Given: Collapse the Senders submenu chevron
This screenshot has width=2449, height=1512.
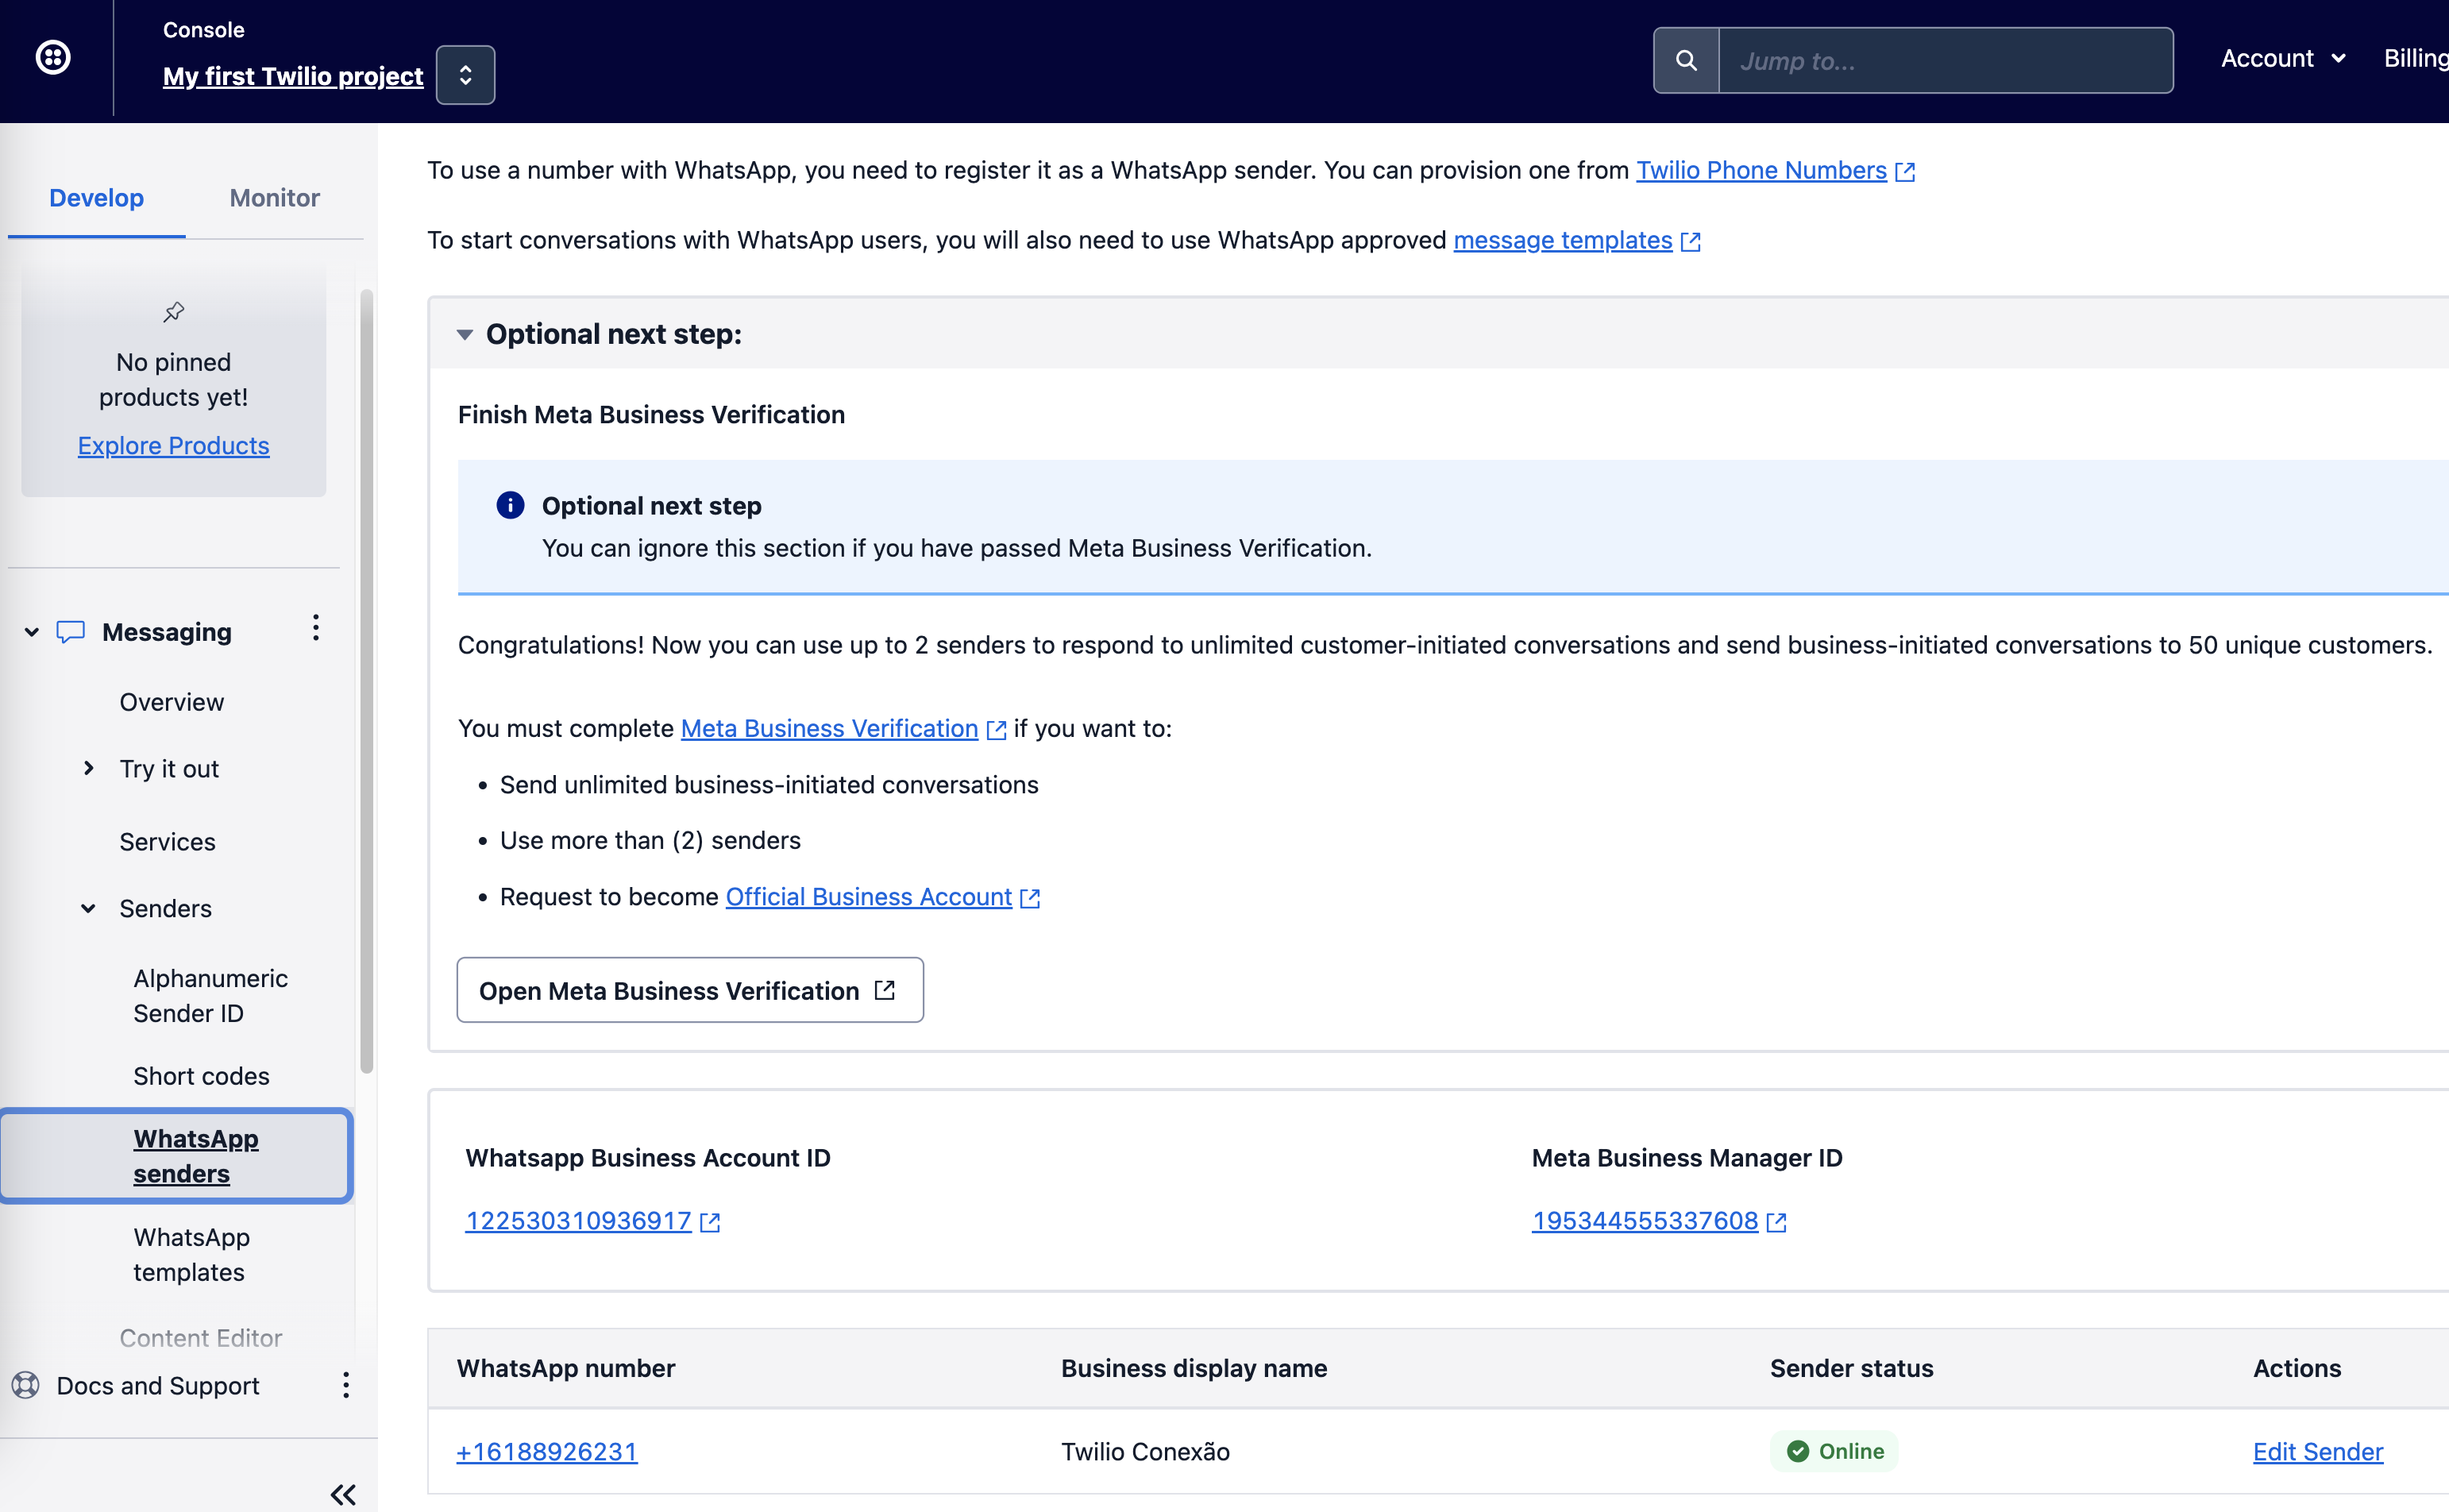Looking at the screenshot, I should point(89,908).
